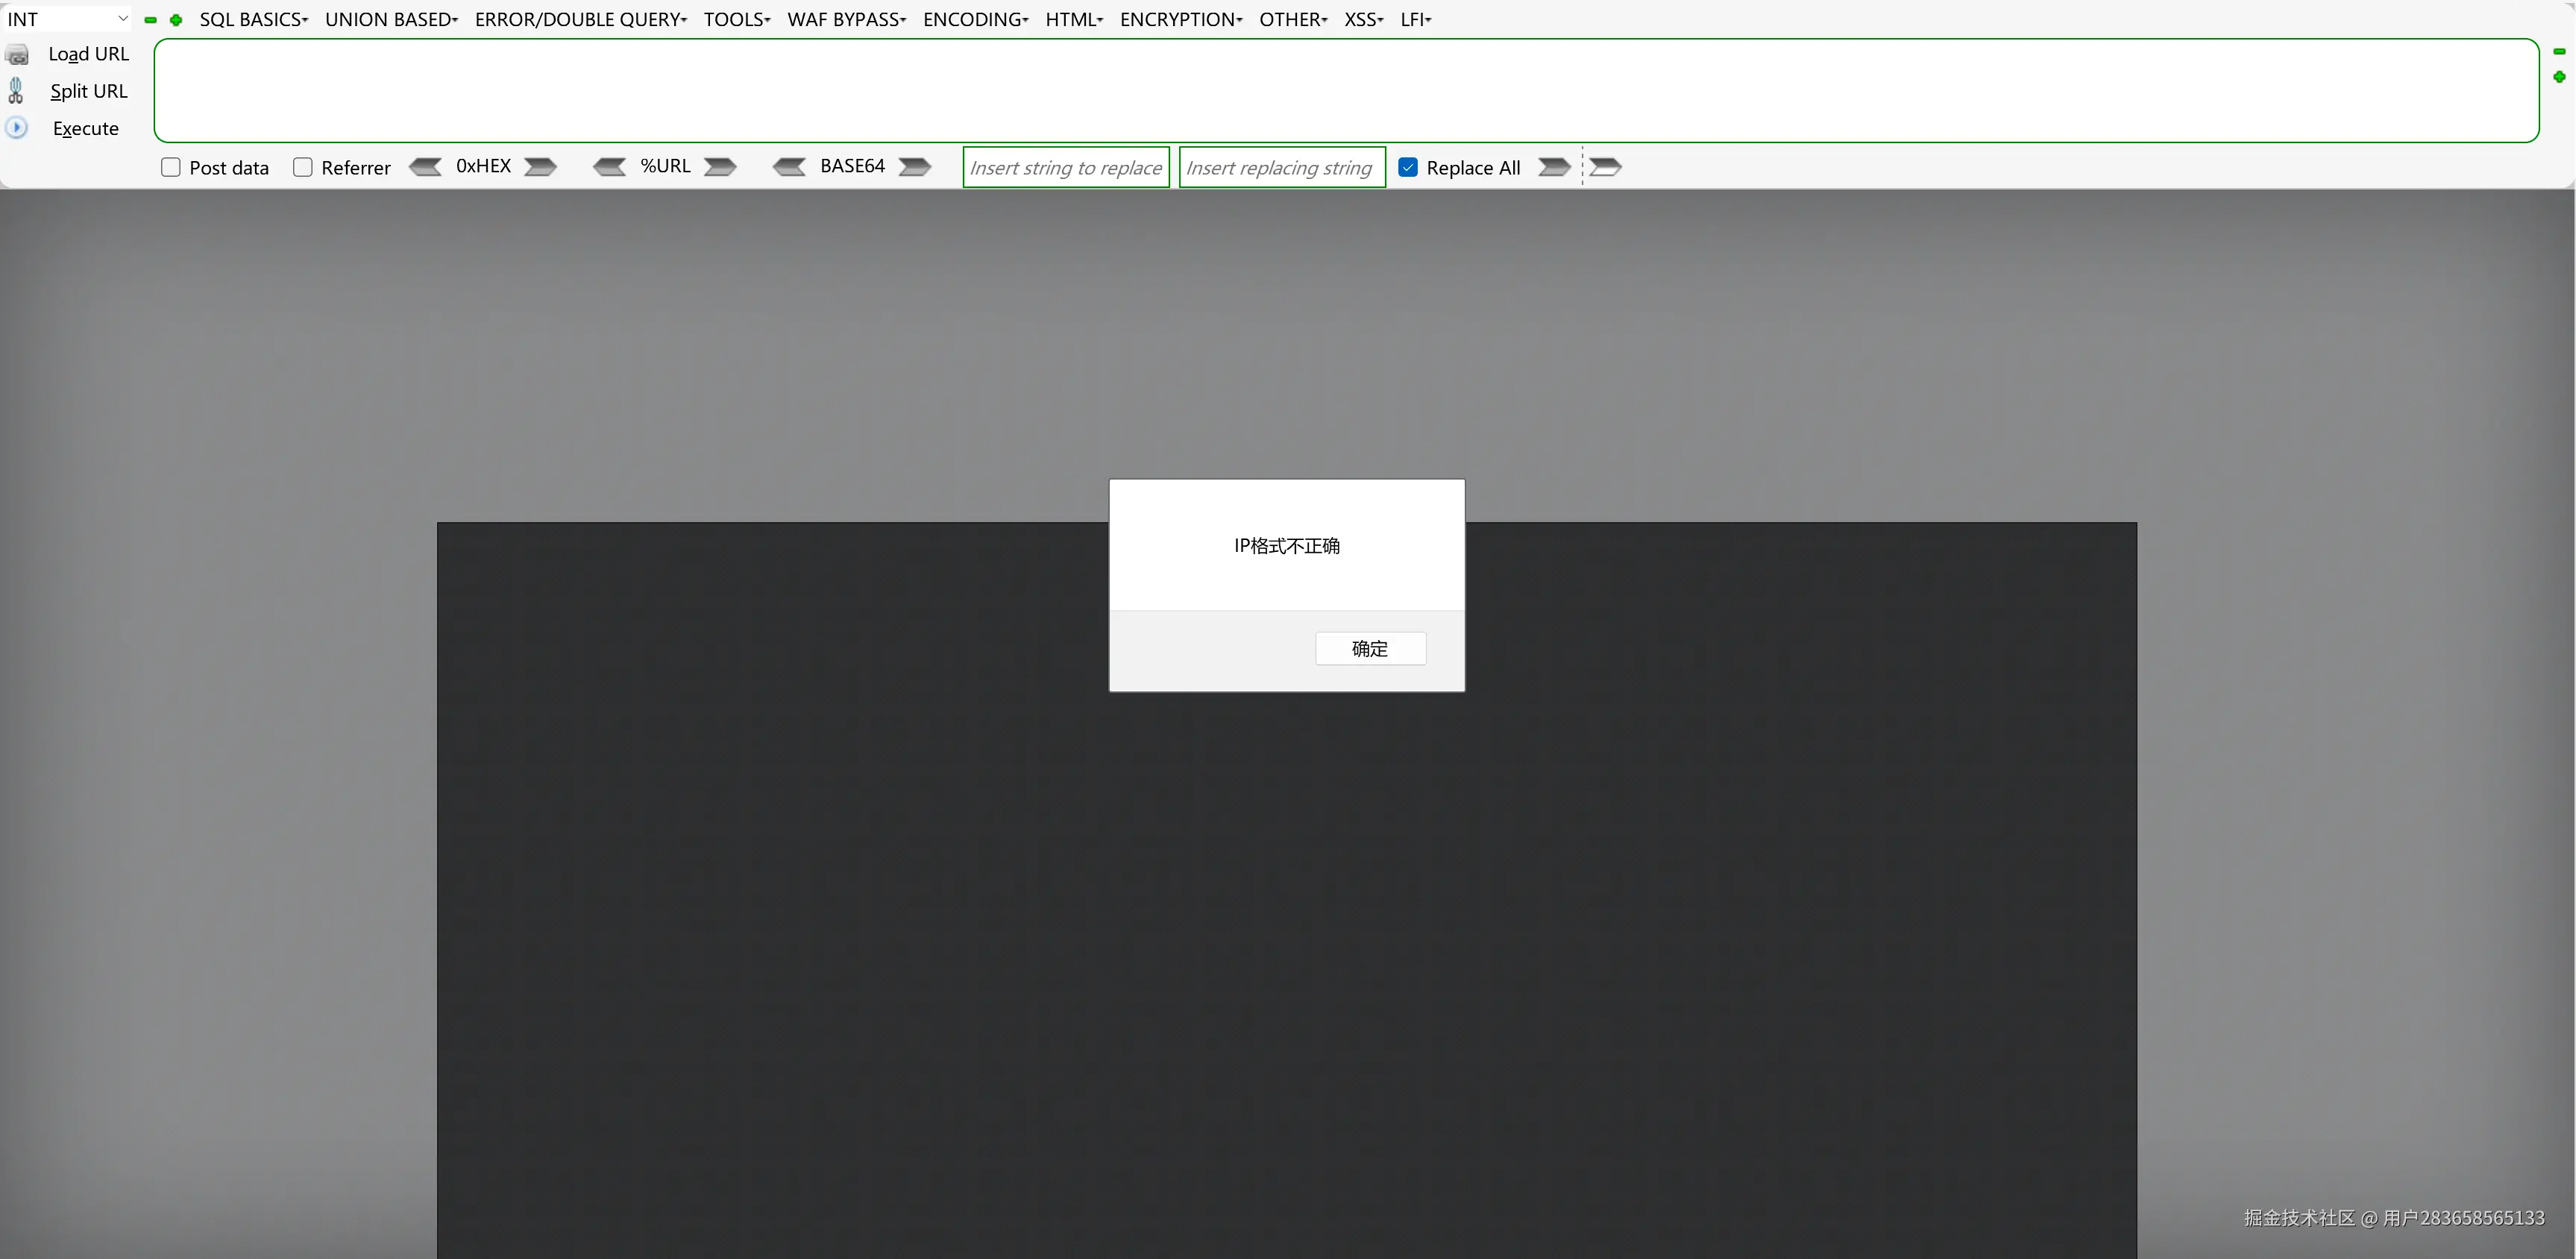Expand the WAF BYPASS dropdown
The image size is (2576, 1259).
click(846, 19)
